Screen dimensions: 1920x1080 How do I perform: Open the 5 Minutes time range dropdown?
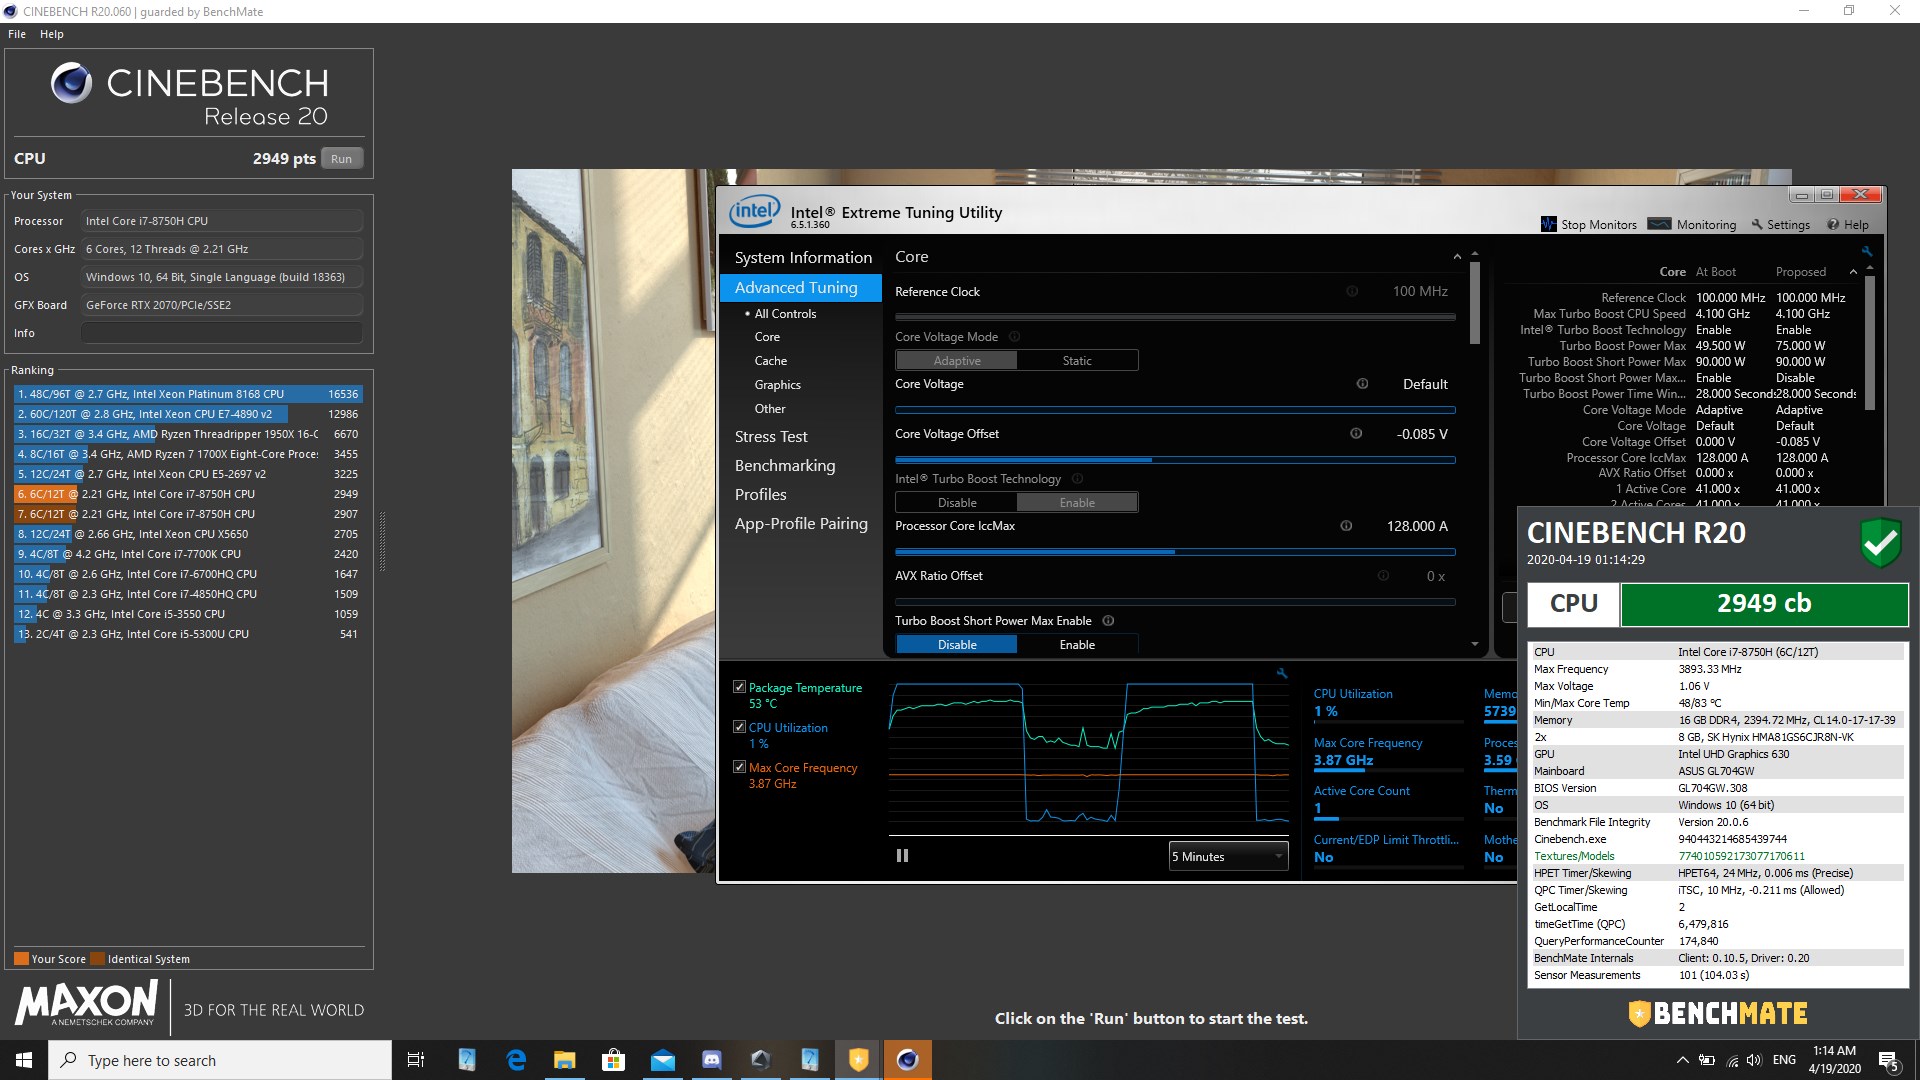(x=1228, y=856)
